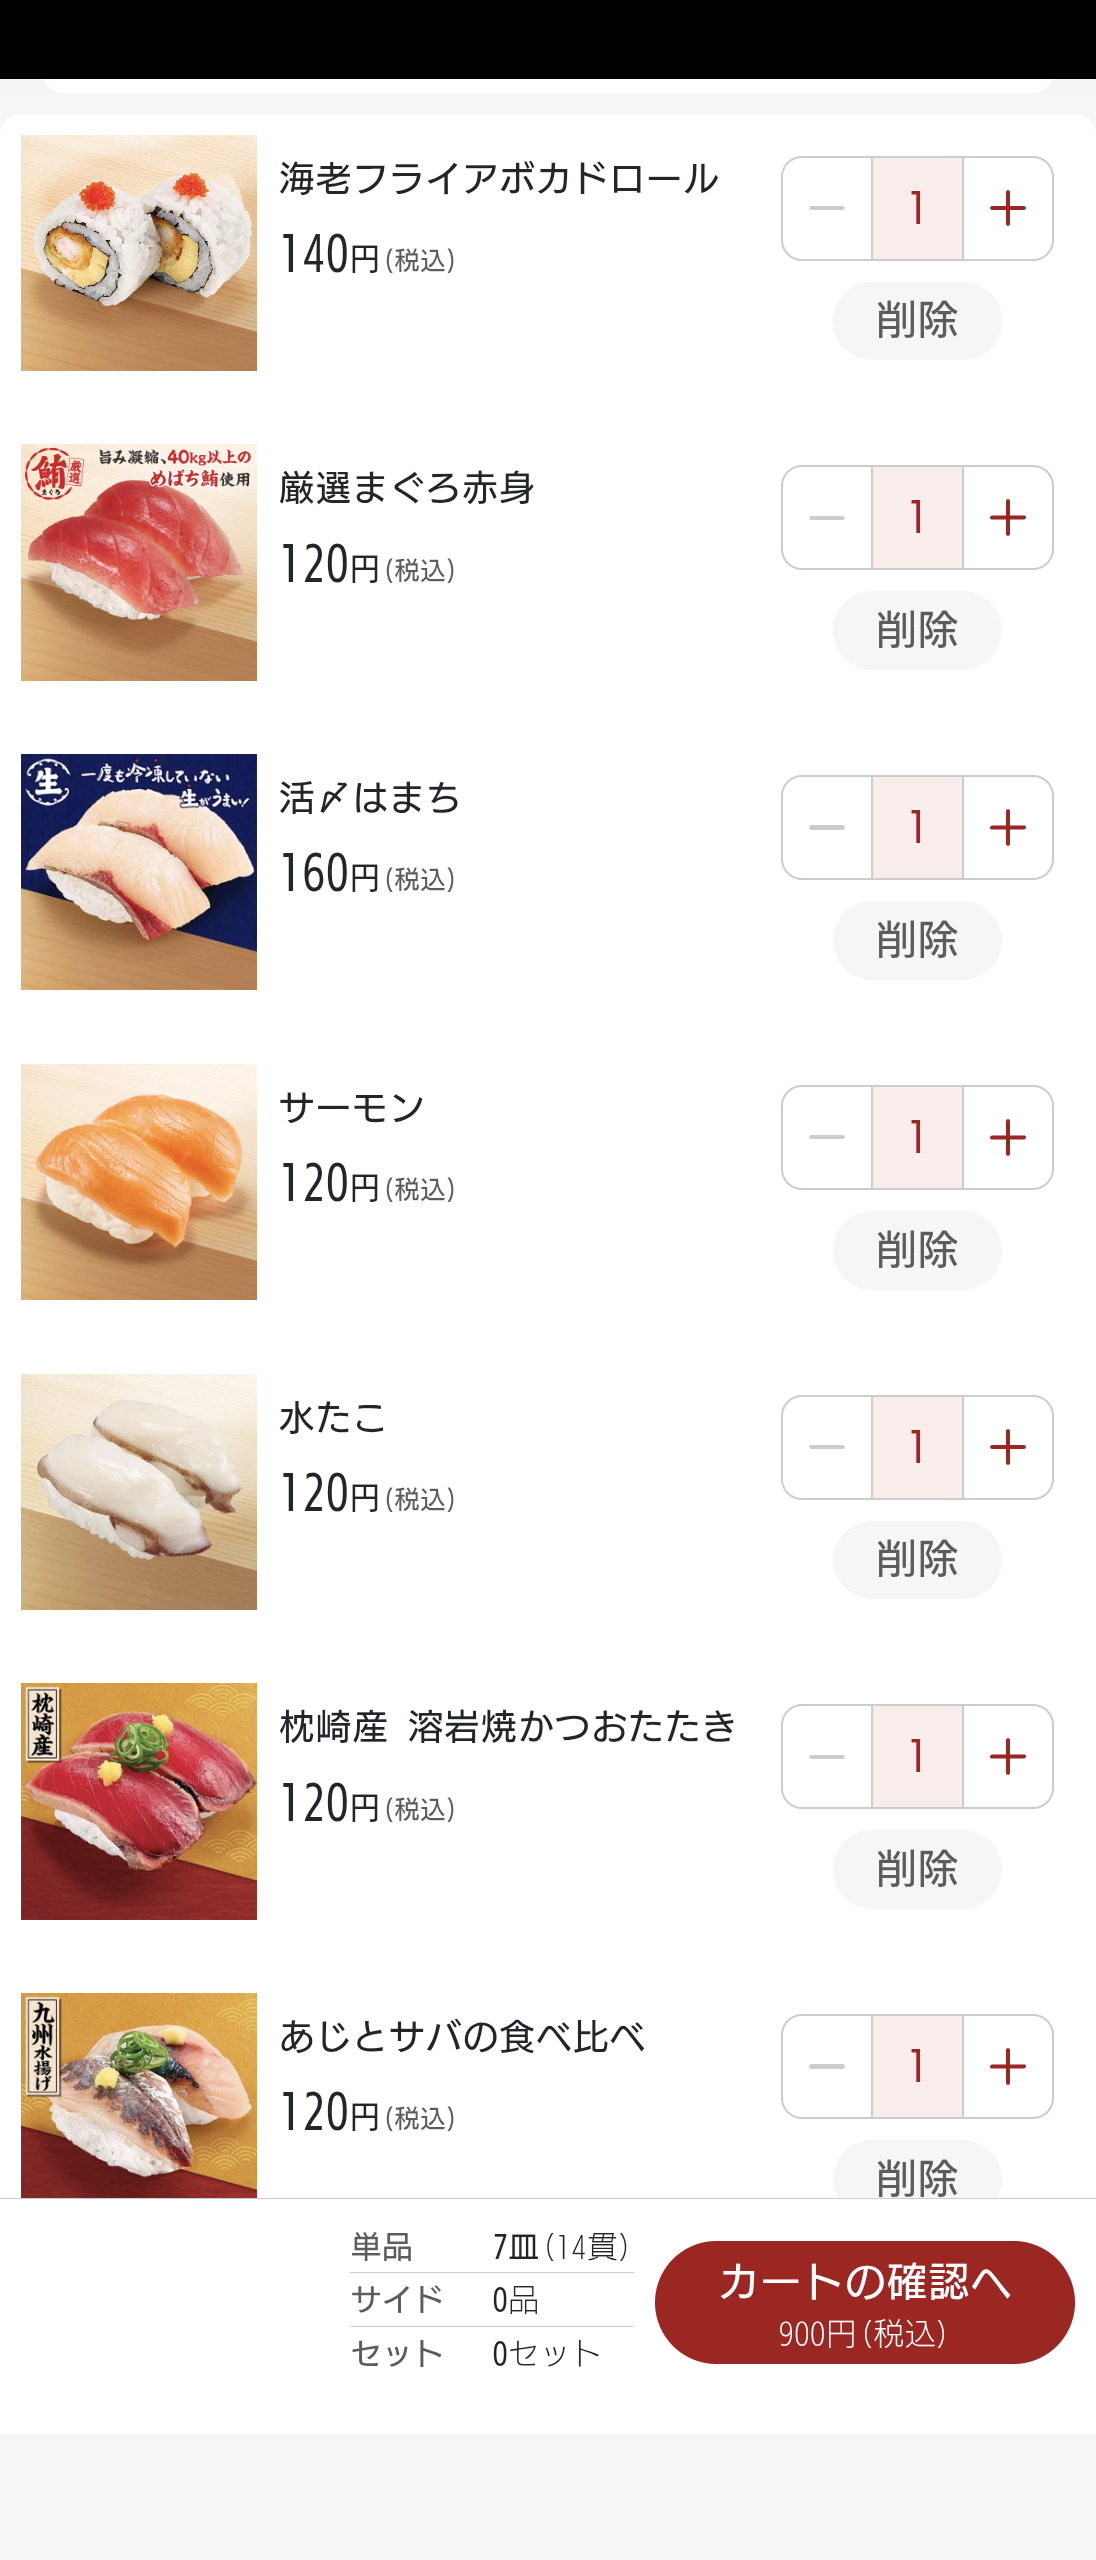Add one more 活〆はまち plate
1096x2560 pixels.
pyautogui.click(x=1007, y=828)
